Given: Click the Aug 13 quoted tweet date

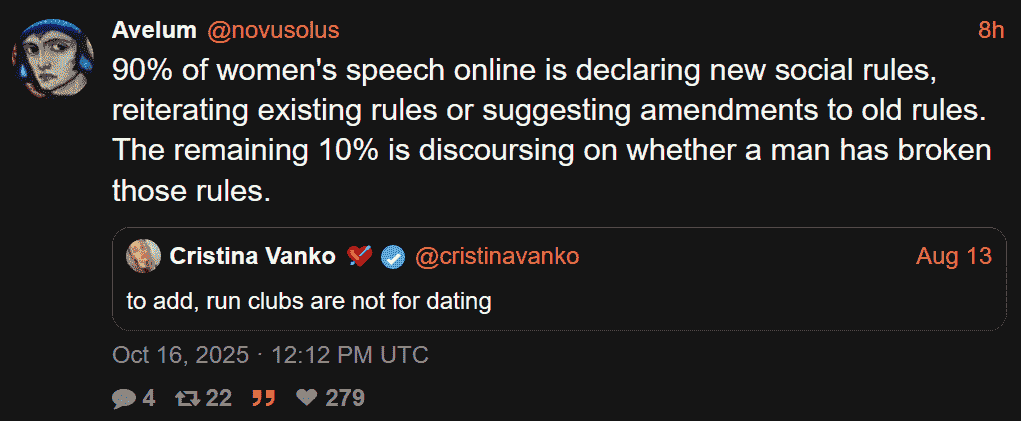Looking at the screenshot, I should click(x=954, y=257).
